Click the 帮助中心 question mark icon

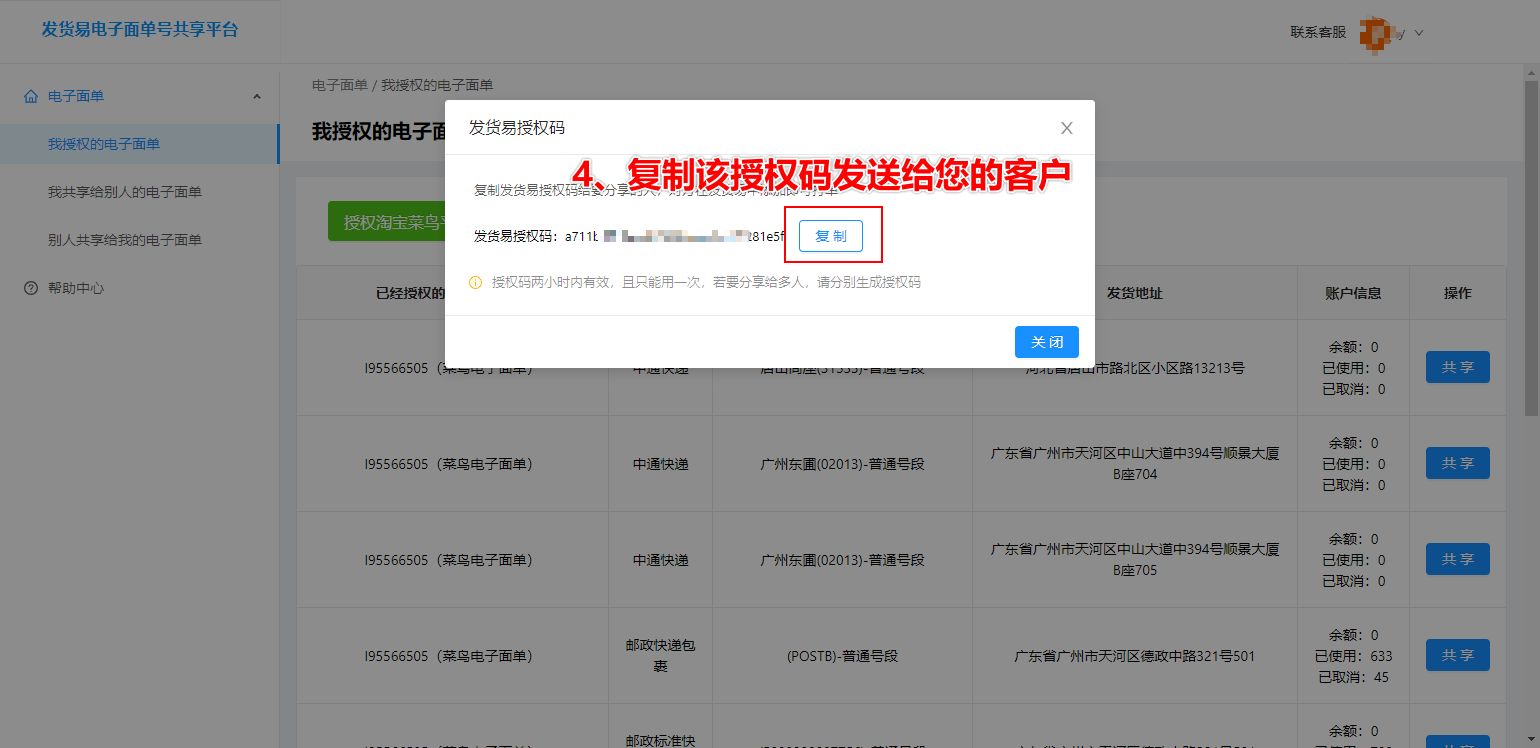coord(31,288)
